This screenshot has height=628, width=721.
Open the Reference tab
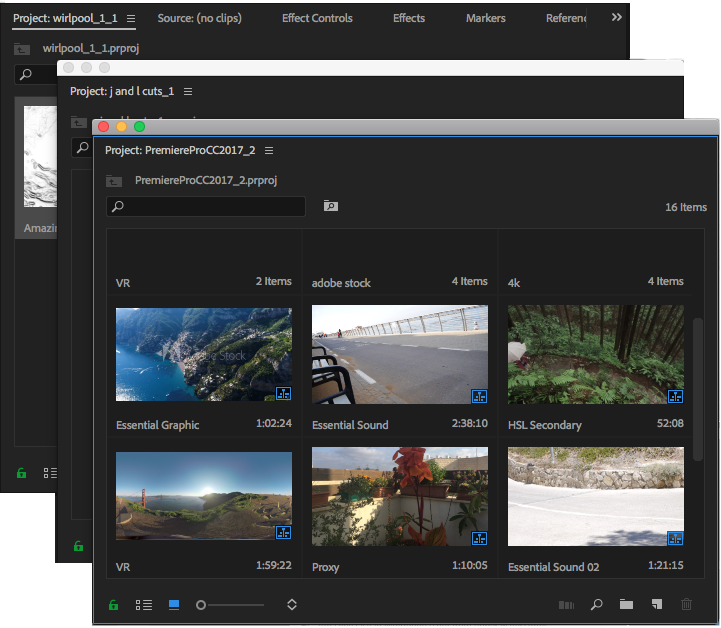point(566,18)
